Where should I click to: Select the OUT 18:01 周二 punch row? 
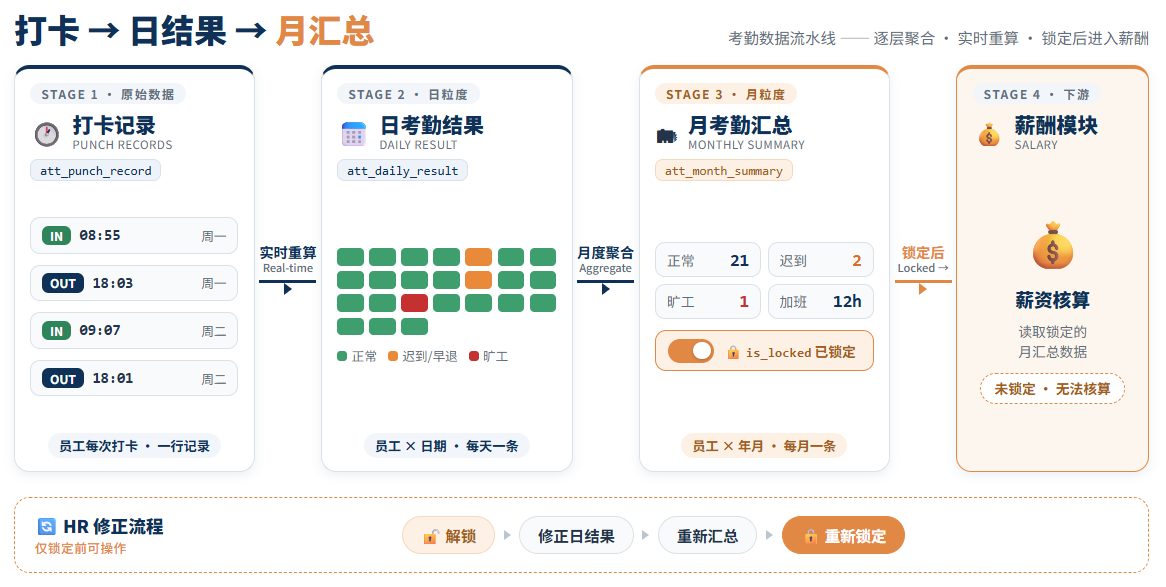(x=134, y=379)
